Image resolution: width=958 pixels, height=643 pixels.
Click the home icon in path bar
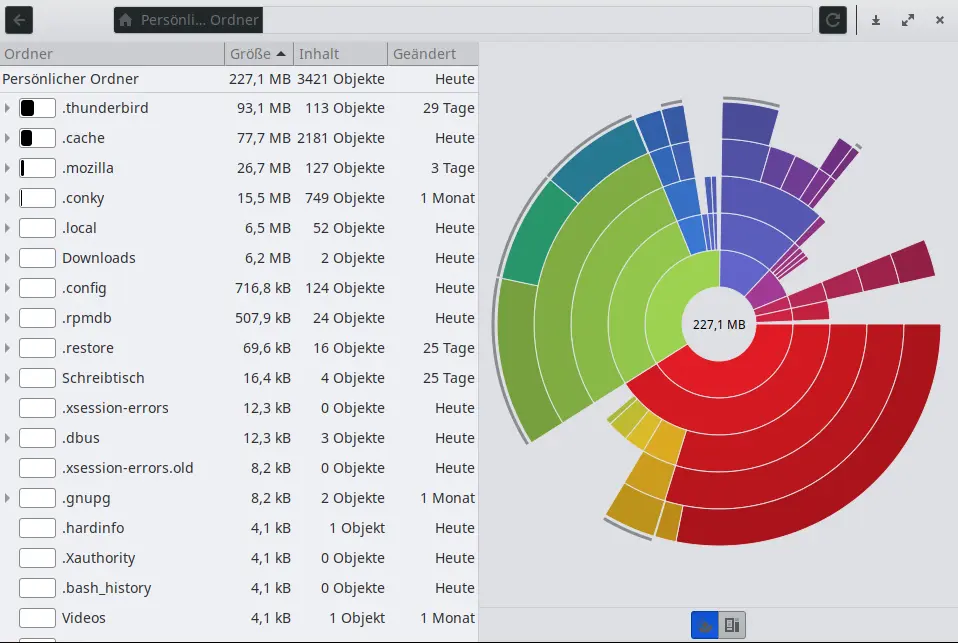click(125, 20)
